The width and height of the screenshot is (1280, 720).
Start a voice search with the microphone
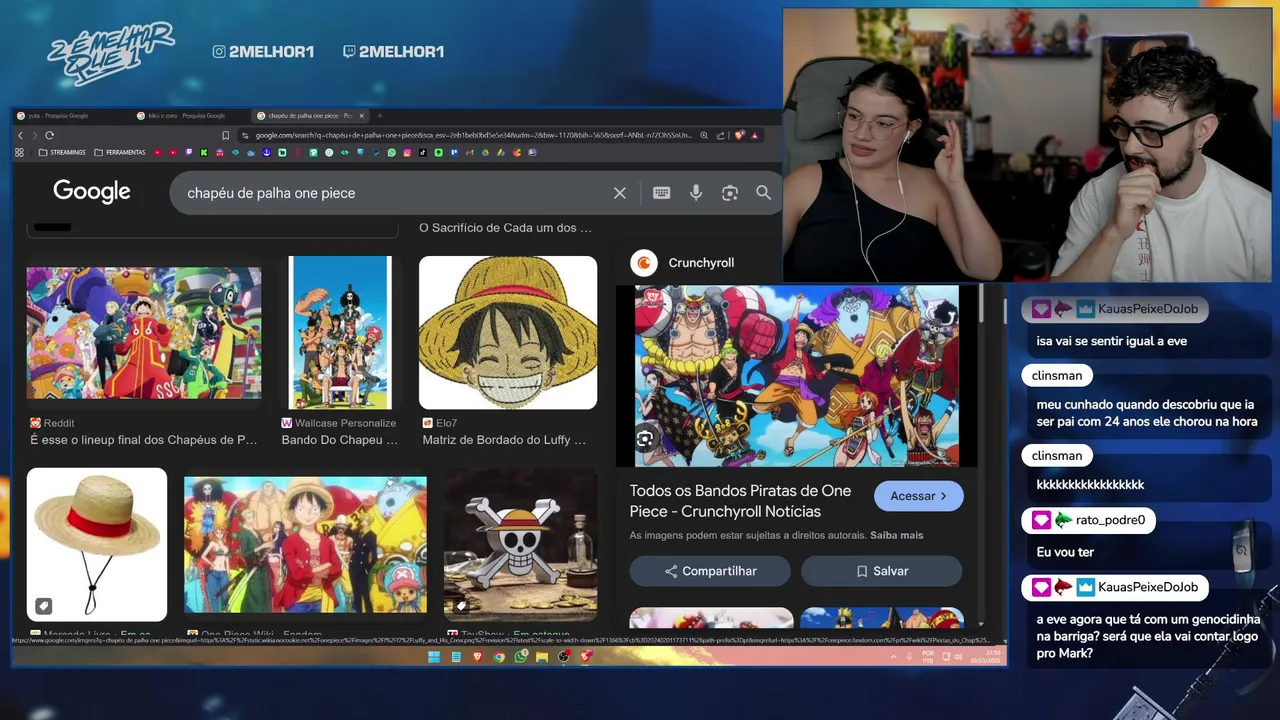click(696, 193)
